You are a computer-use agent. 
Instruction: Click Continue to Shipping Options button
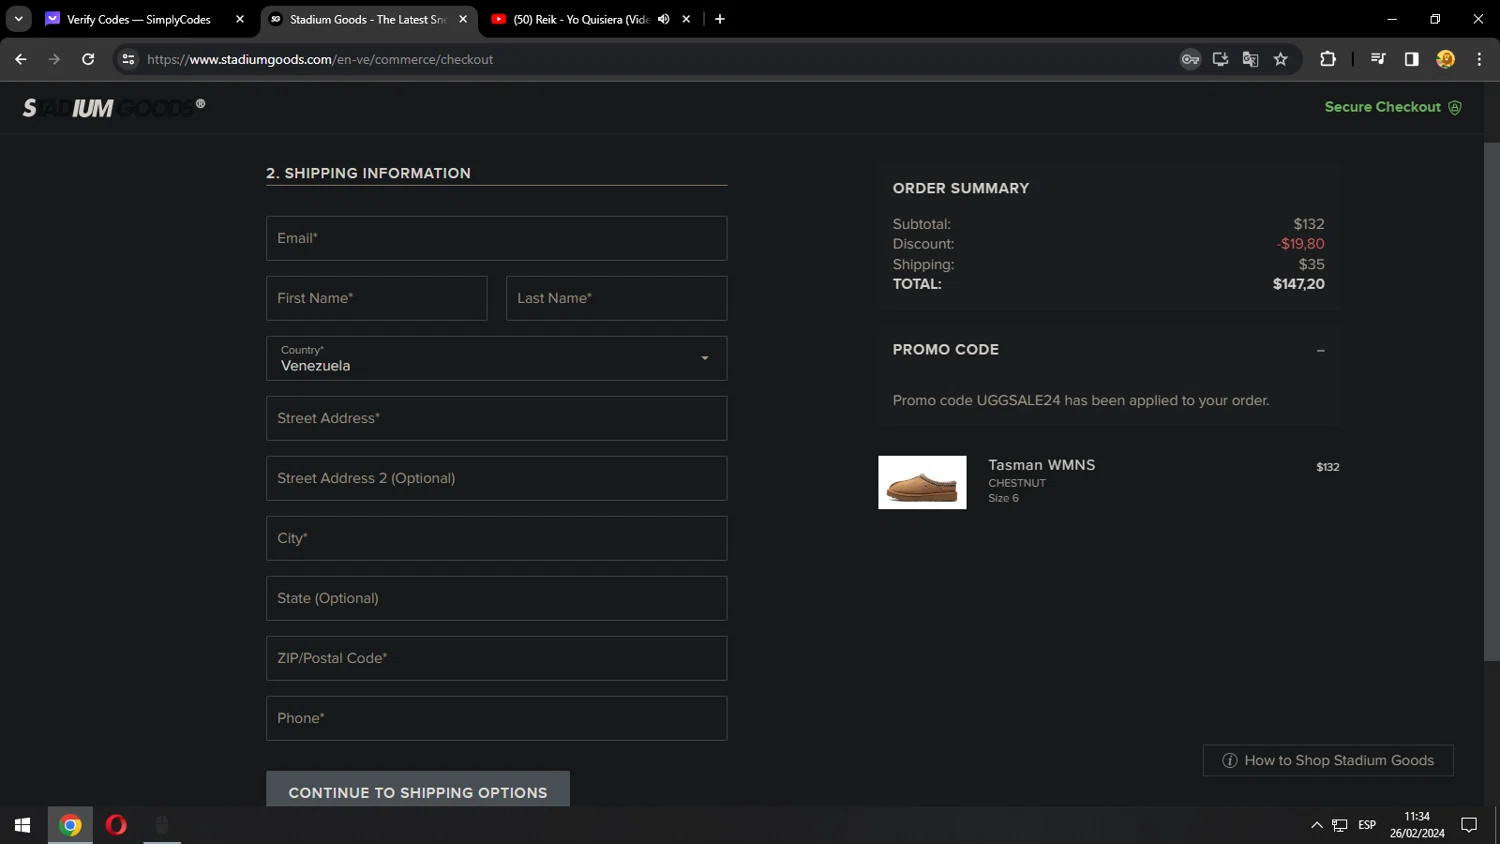(x=418, y=789)
